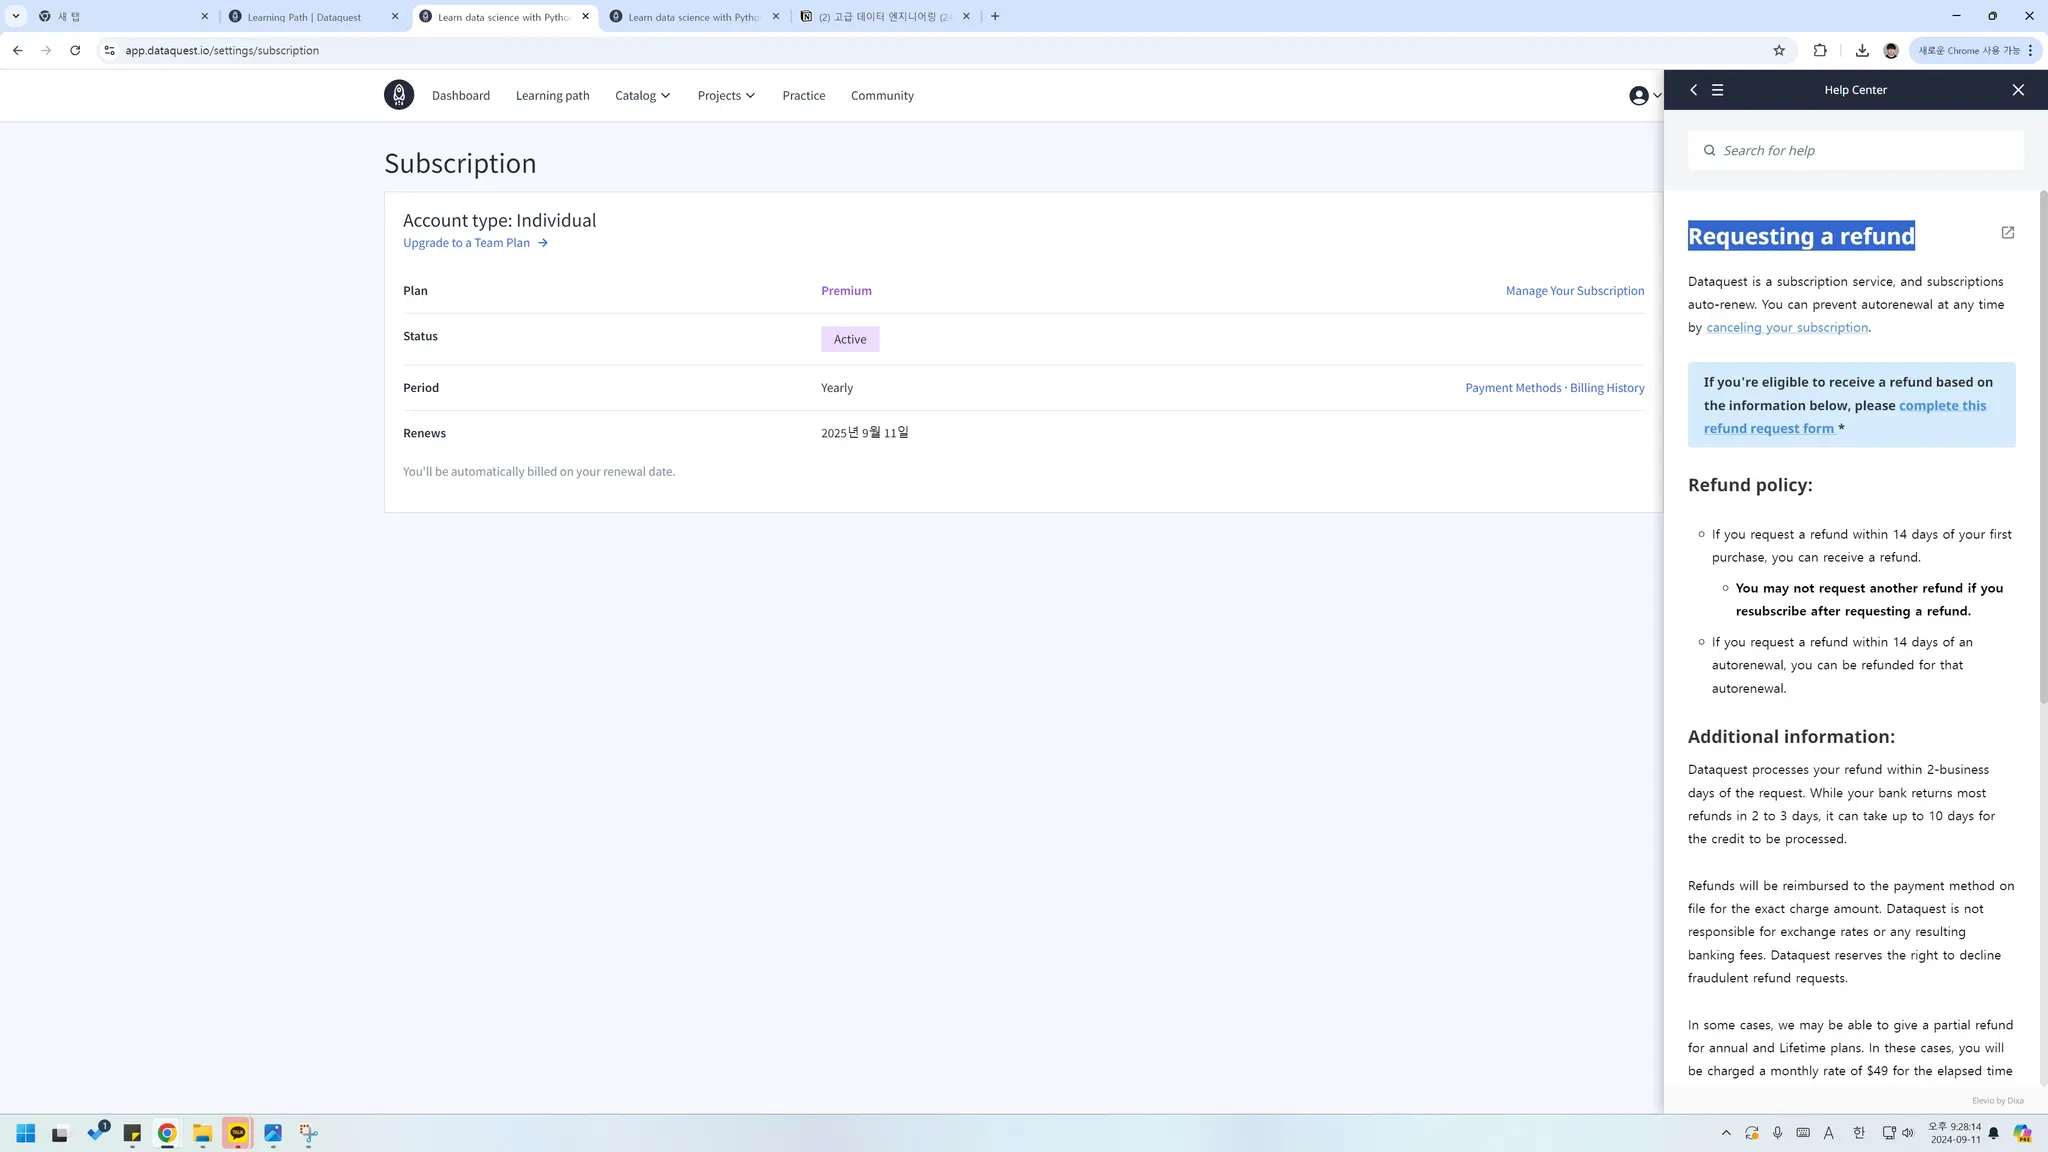Open the refund article in a new window

point(2007,233)
